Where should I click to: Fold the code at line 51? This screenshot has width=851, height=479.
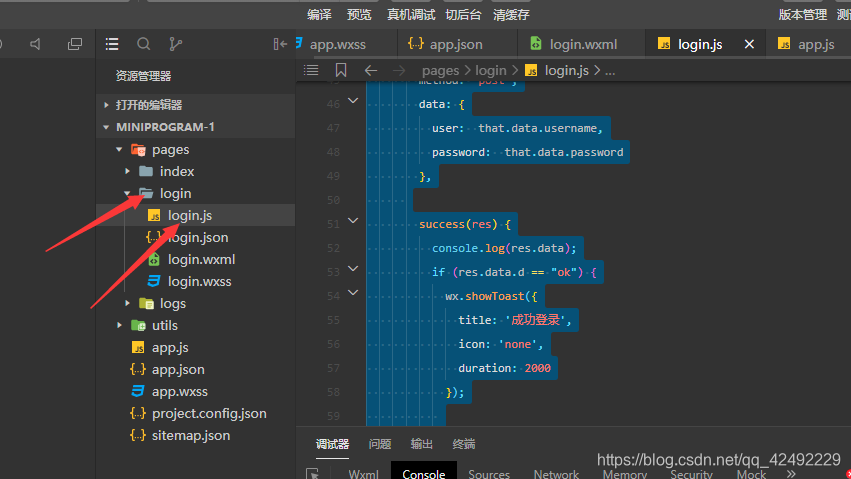[x=353, y=220]
